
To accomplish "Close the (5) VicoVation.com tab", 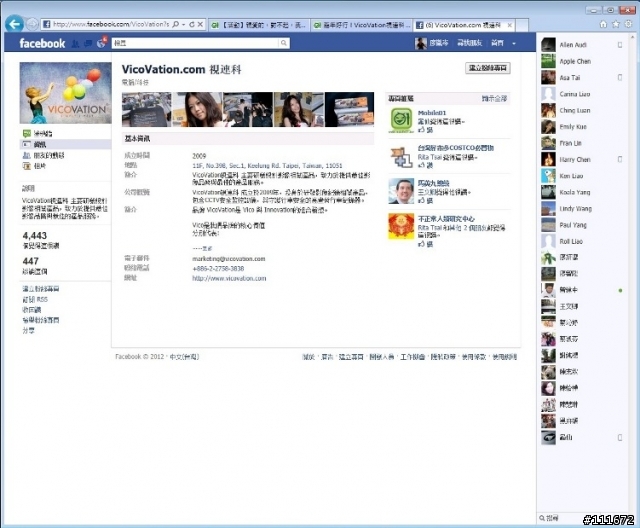I will click(x=509, y=25).
